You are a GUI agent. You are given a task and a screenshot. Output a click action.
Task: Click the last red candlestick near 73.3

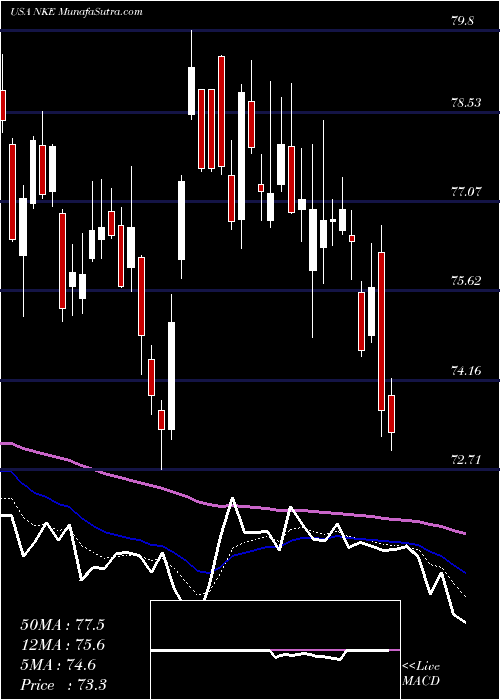pyautogui.click(x=392, y=414)
